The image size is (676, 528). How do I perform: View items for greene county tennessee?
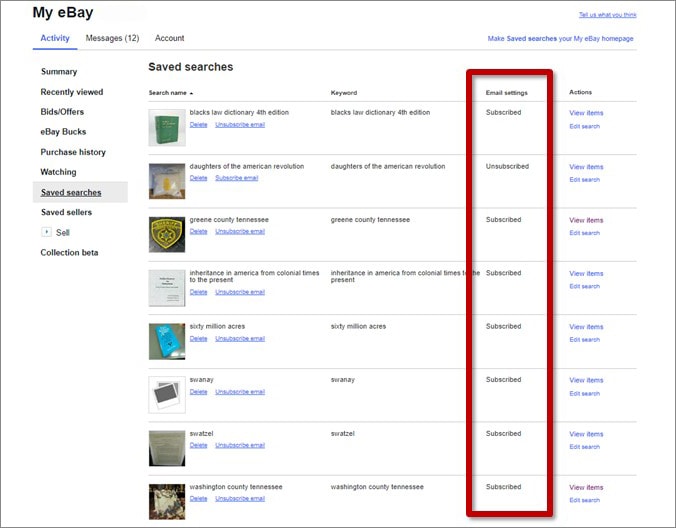[x=586, y=220]
